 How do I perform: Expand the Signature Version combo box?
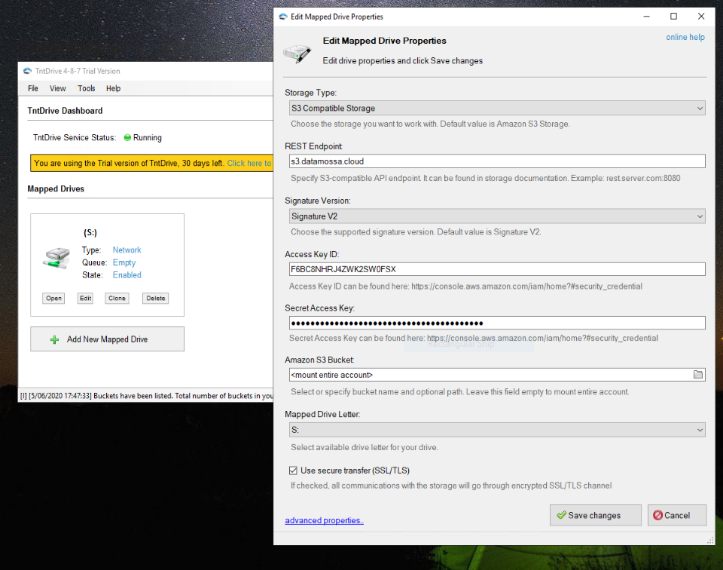pos(497,216)
